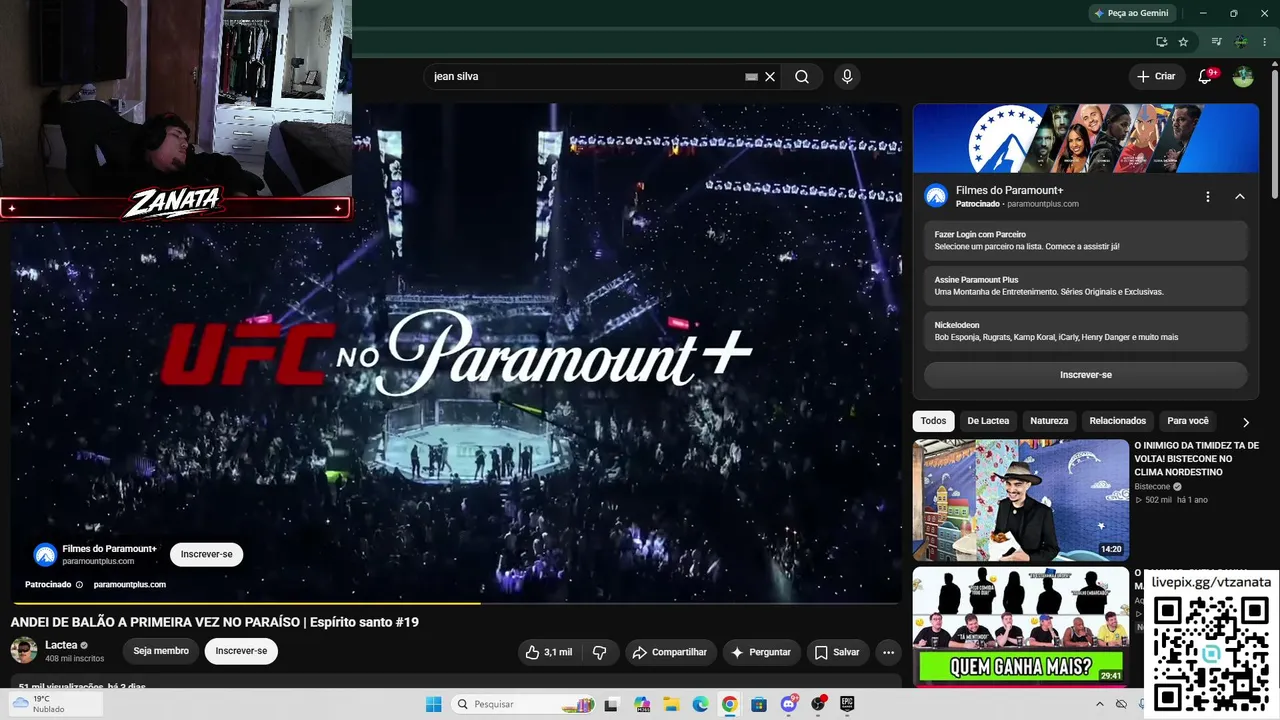Clear the 'jean silva' search text
1280x720 pixels.
point(770,76)
